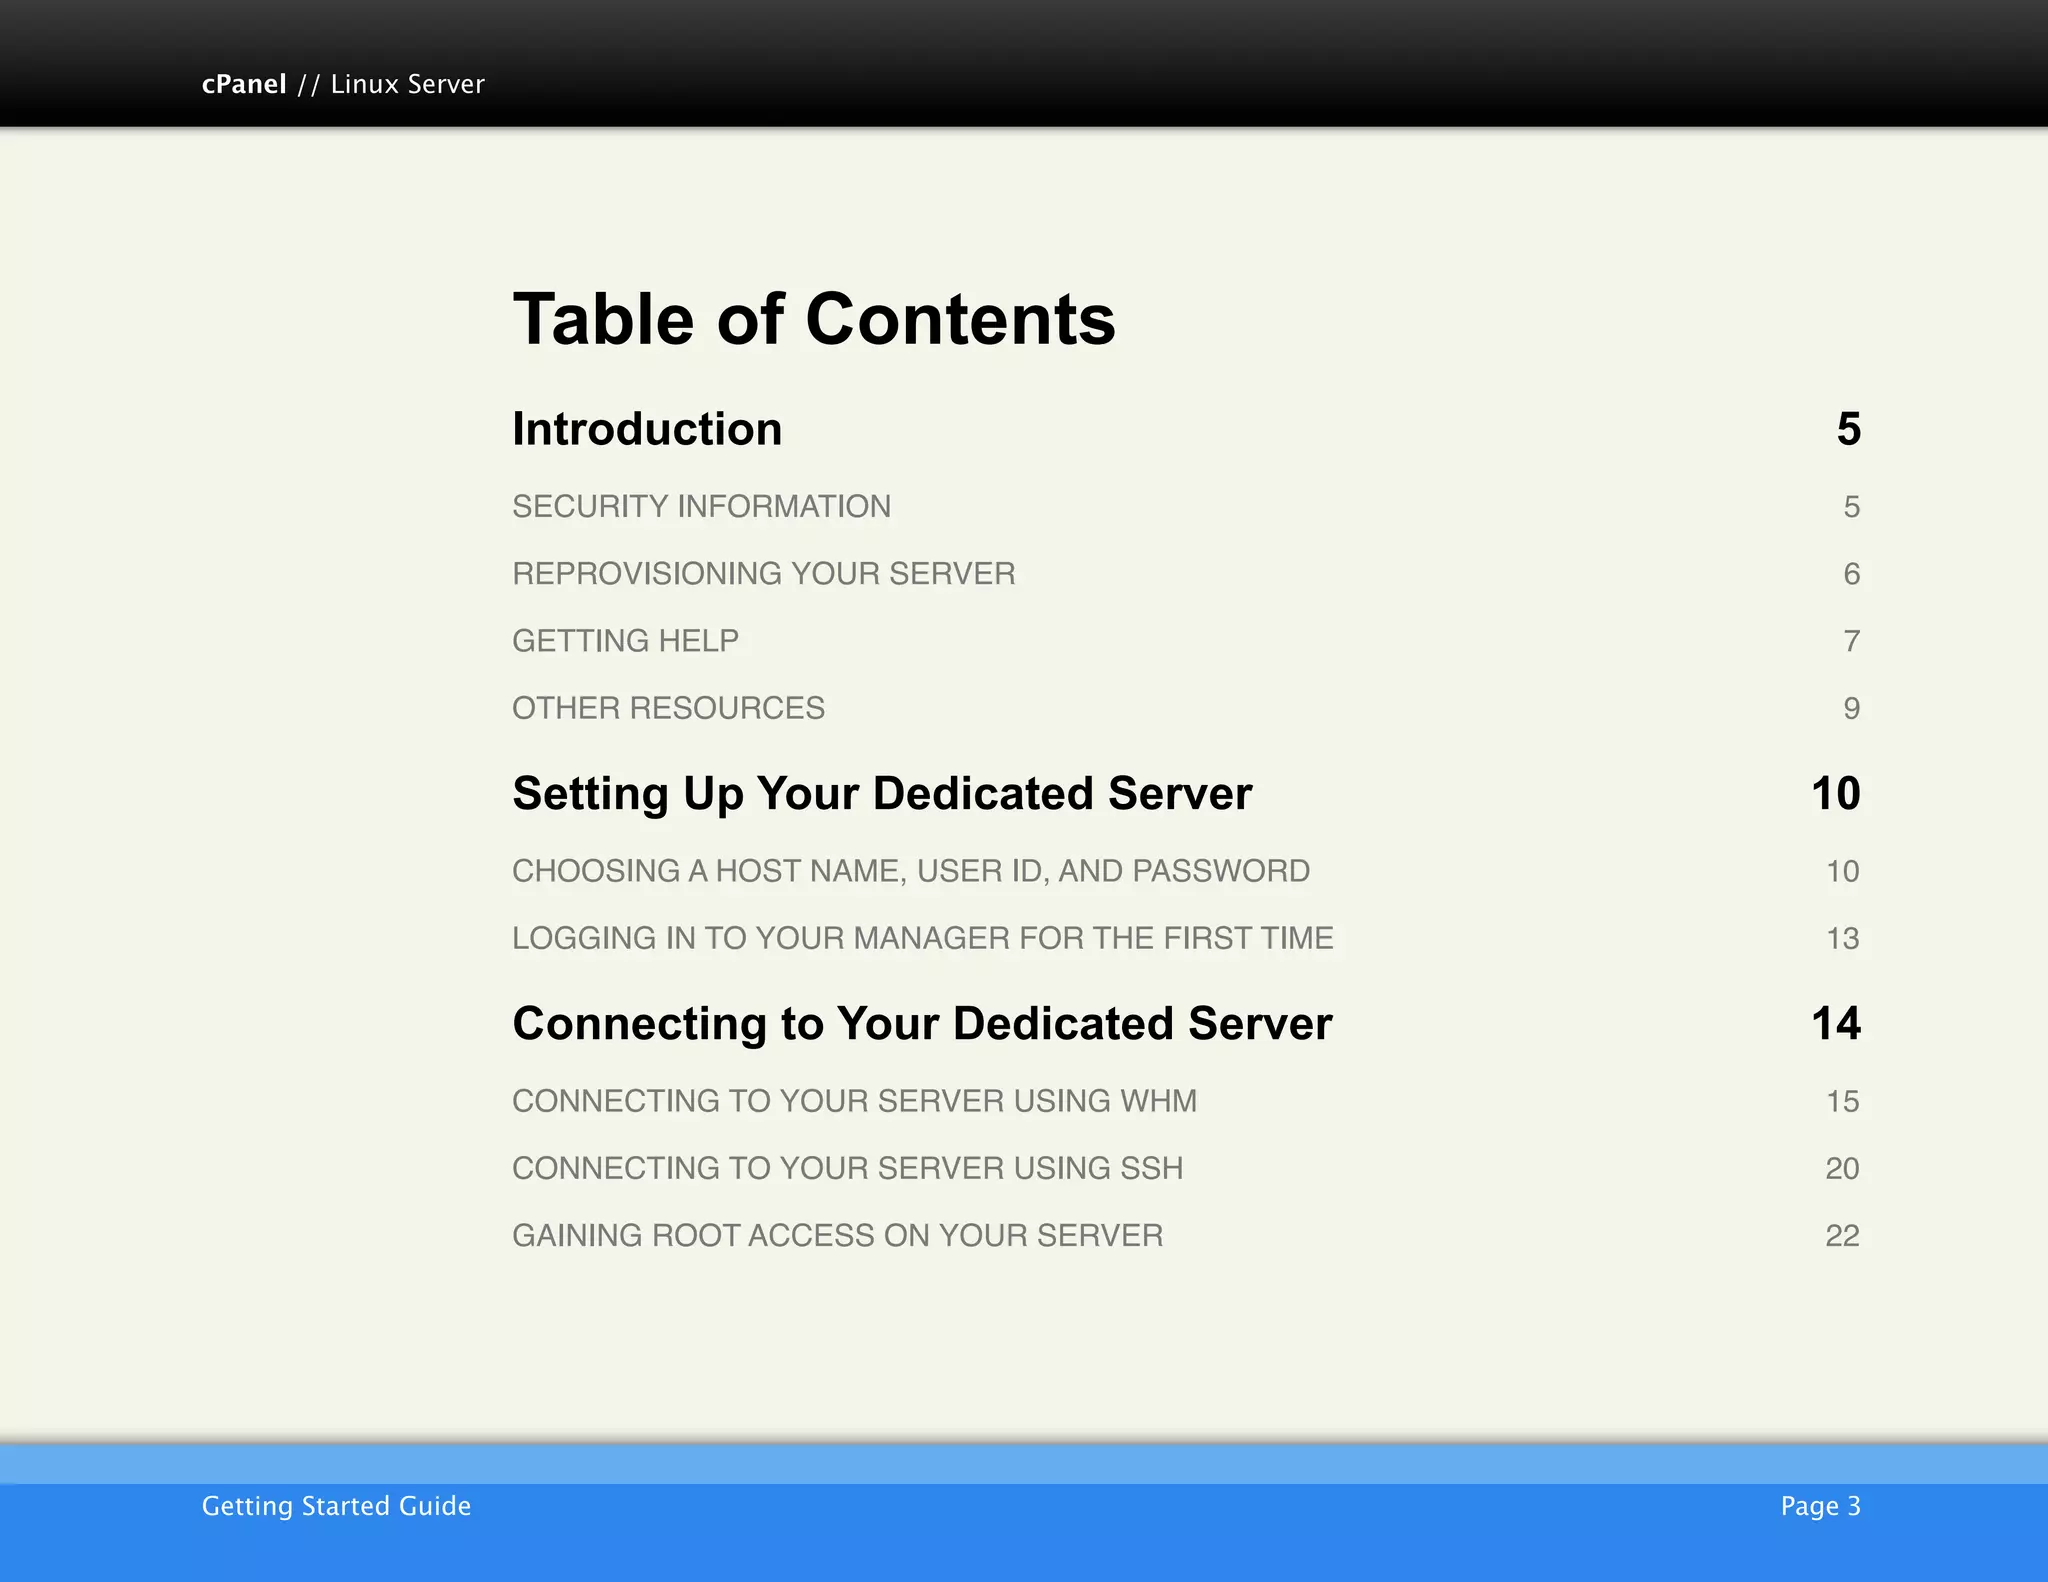Screen dimensions: 2048x1582
Task: Click the Getting Started Guide footer text
Action: [336, 1506]
